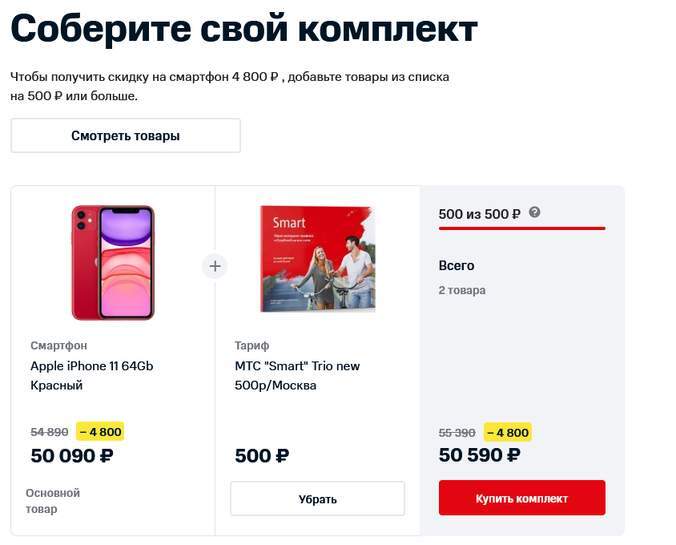Click the tariff price 500 ₽

[262, 456]
